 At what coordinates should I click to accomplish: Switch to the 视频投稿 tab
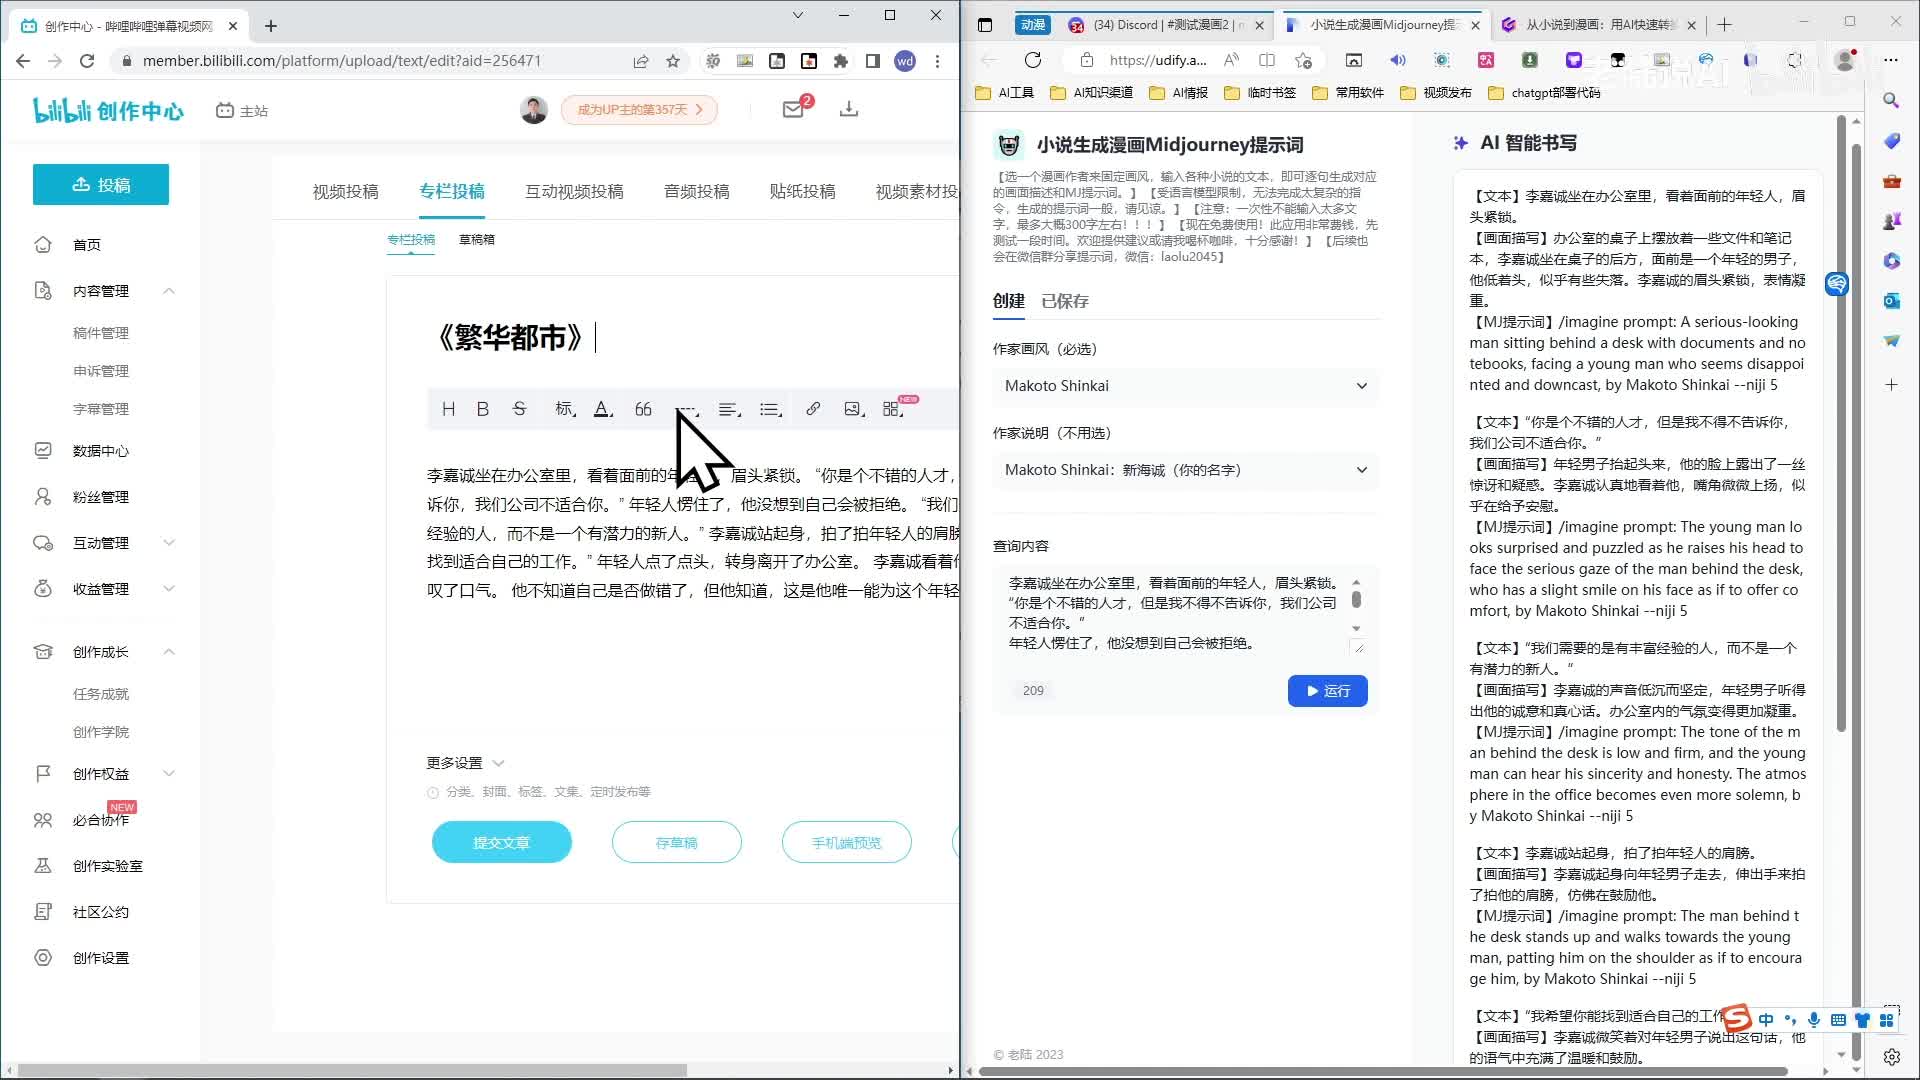point(345,191)
